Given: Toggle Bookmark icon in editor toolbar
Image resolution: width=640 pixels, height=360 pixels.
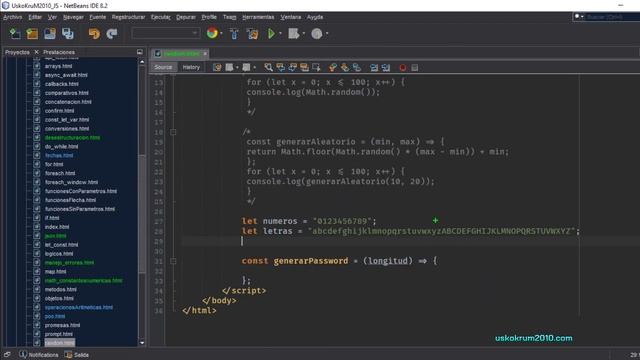Looking at the screenshot, I should [357, 67].
